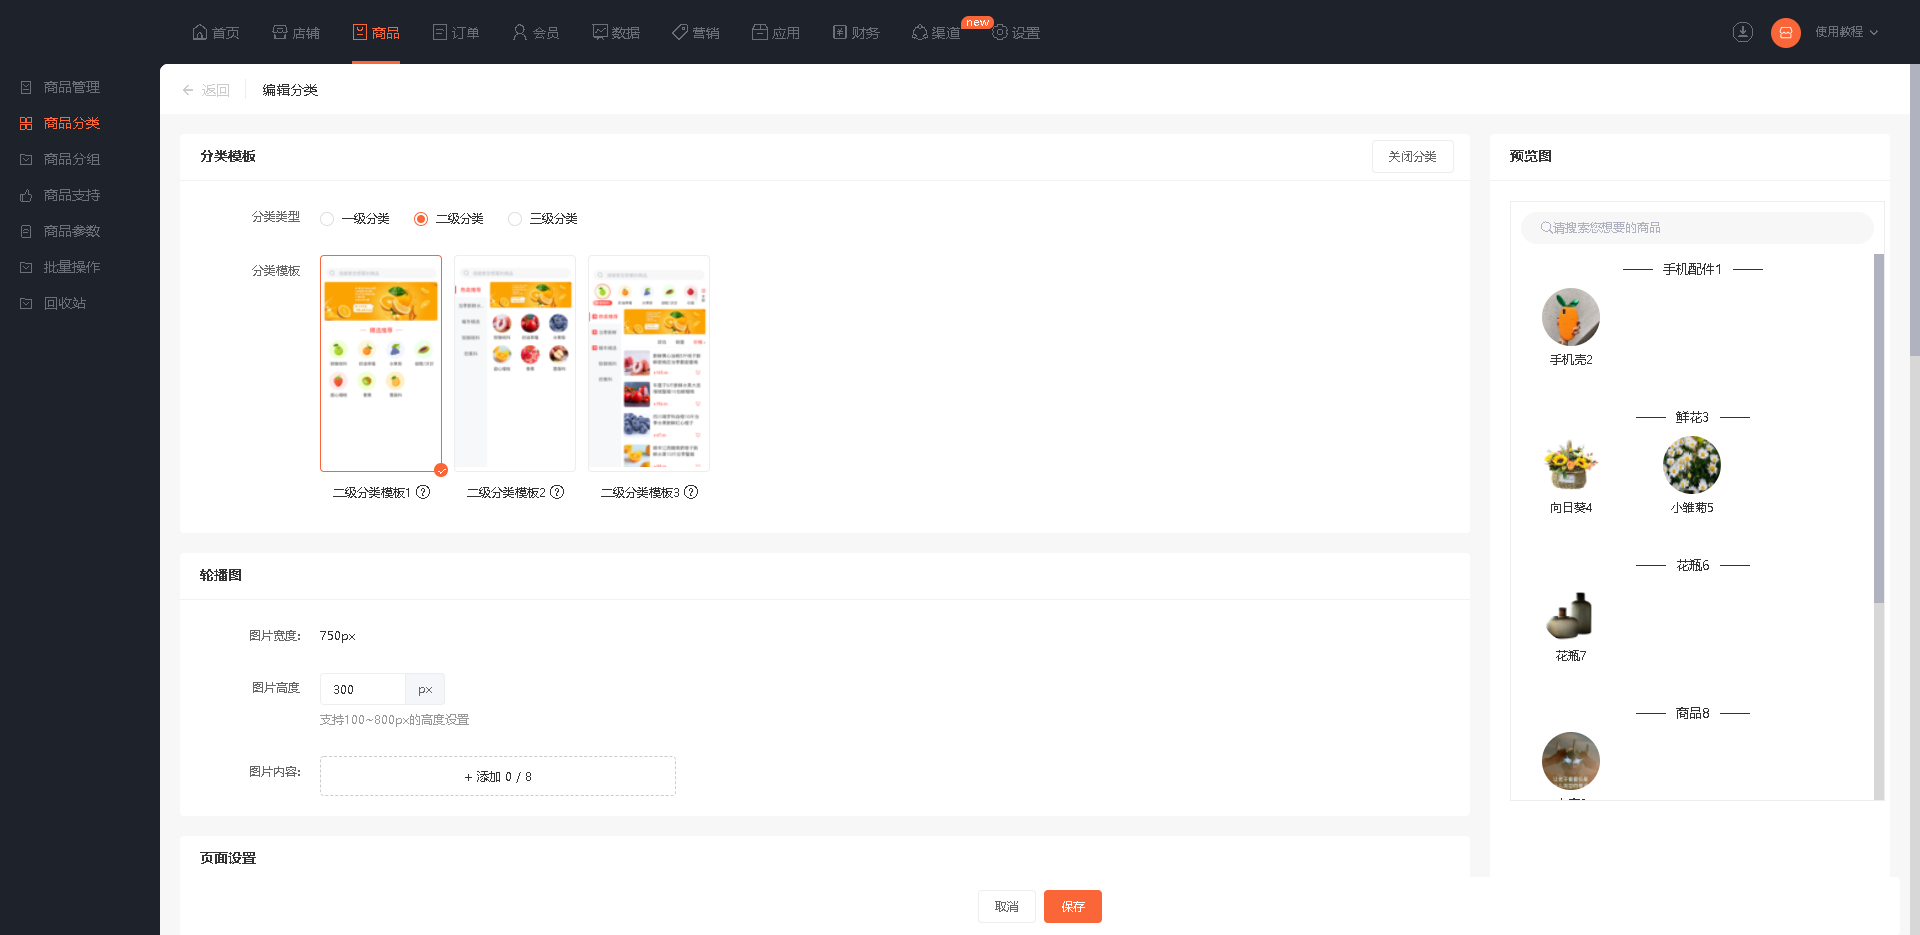This screenshot has height=935, width=1920.
Task: Click the download icon in top bar
Action: pos(1743,32)
